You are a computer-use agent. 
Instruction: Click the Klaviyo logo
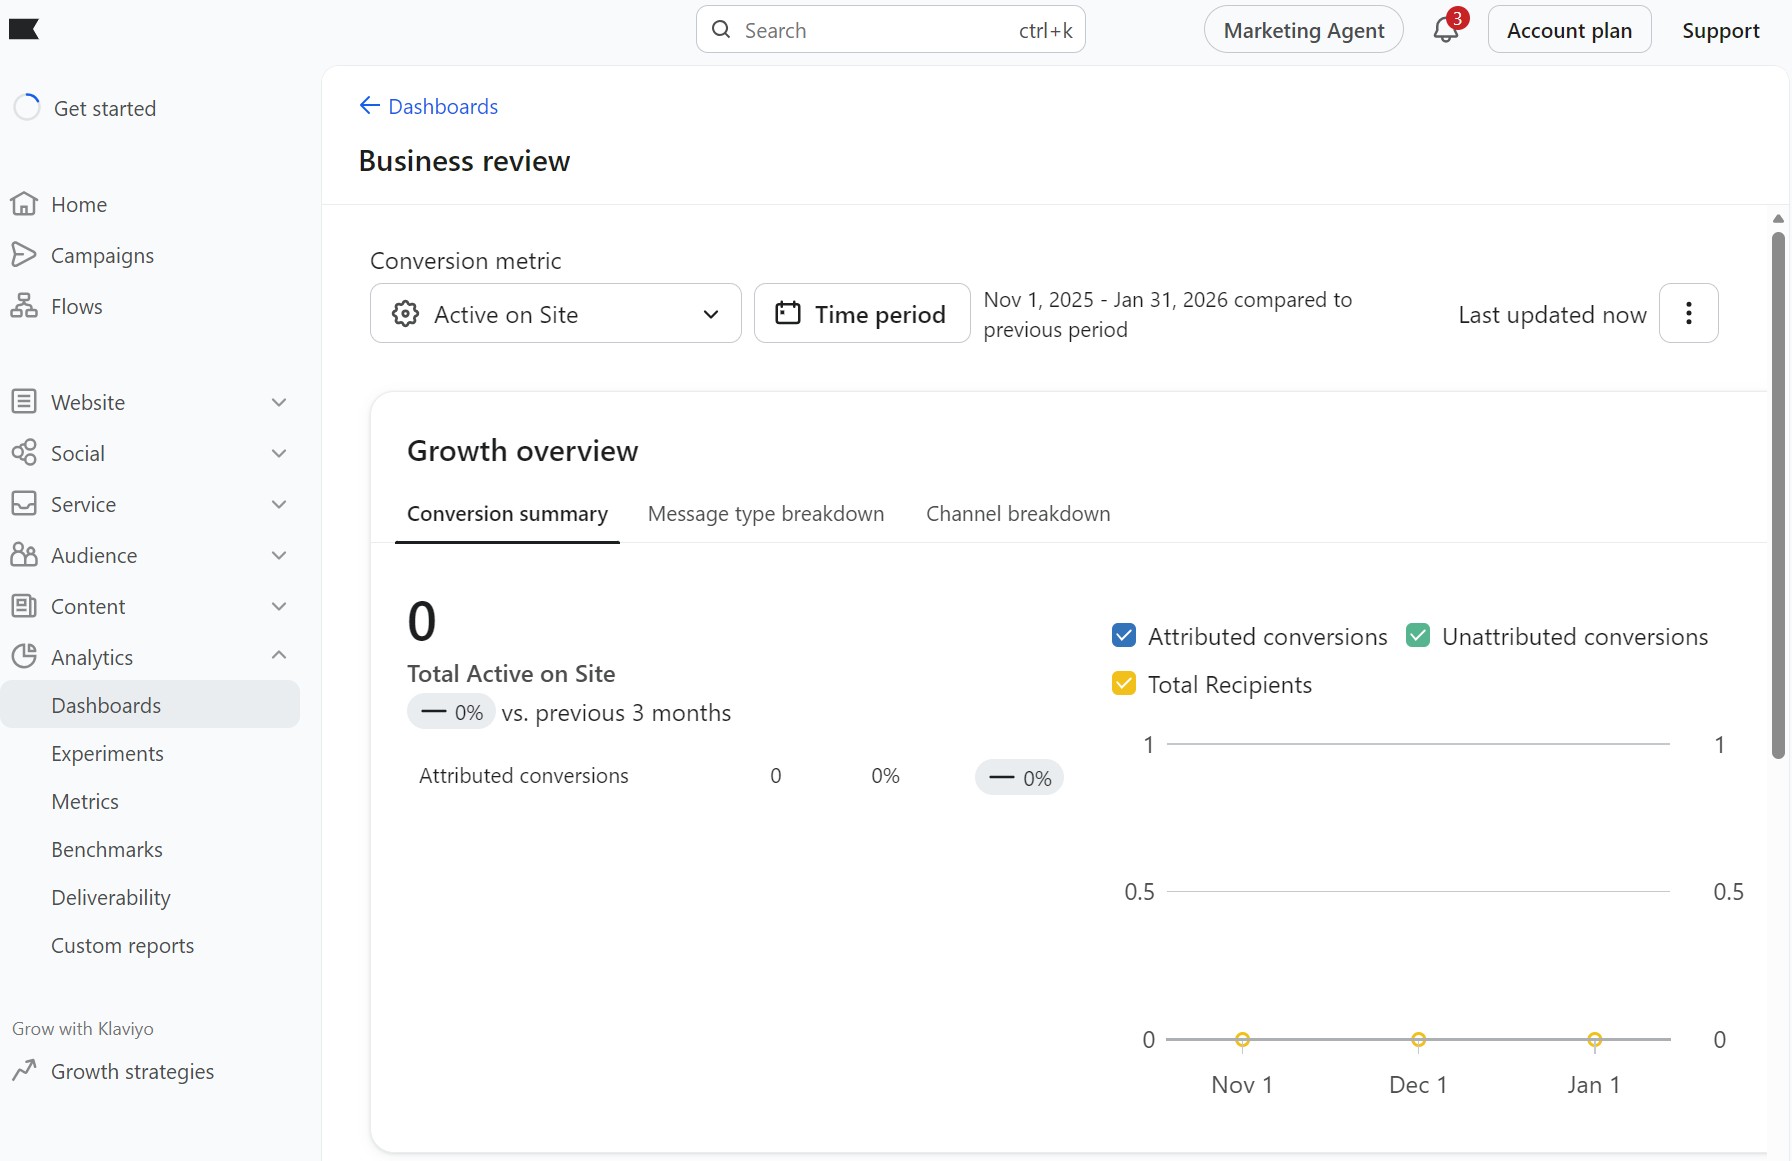pyautogui.click(x=24, y=29)
